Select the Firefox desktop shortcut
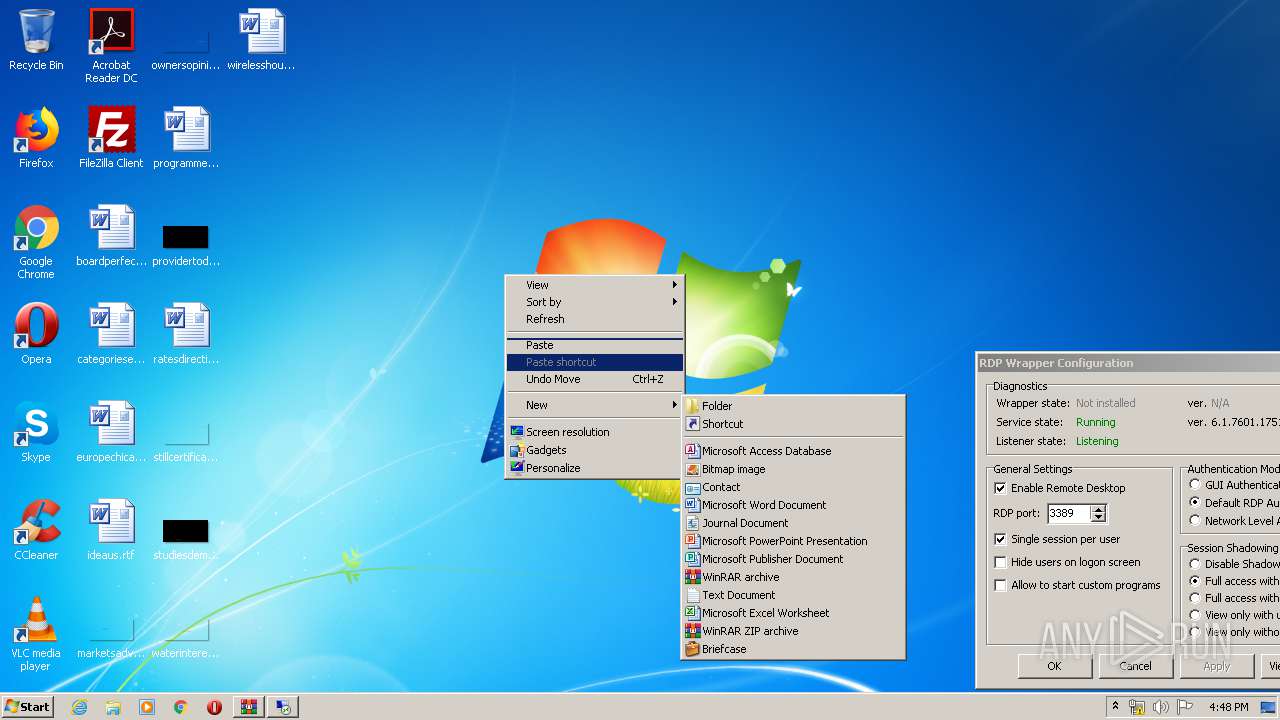The image size is (1280, 720). pyautogui.click(x=36, y=138)
